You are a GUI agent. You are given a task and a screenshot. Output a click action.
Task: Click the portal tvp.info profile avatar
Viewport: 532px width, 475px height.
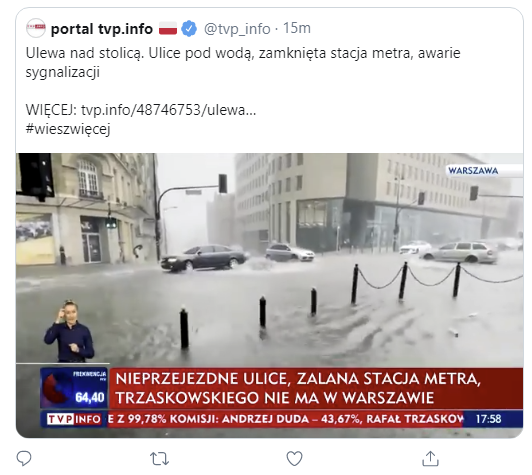pyautogui.click(x=36, y=28)
